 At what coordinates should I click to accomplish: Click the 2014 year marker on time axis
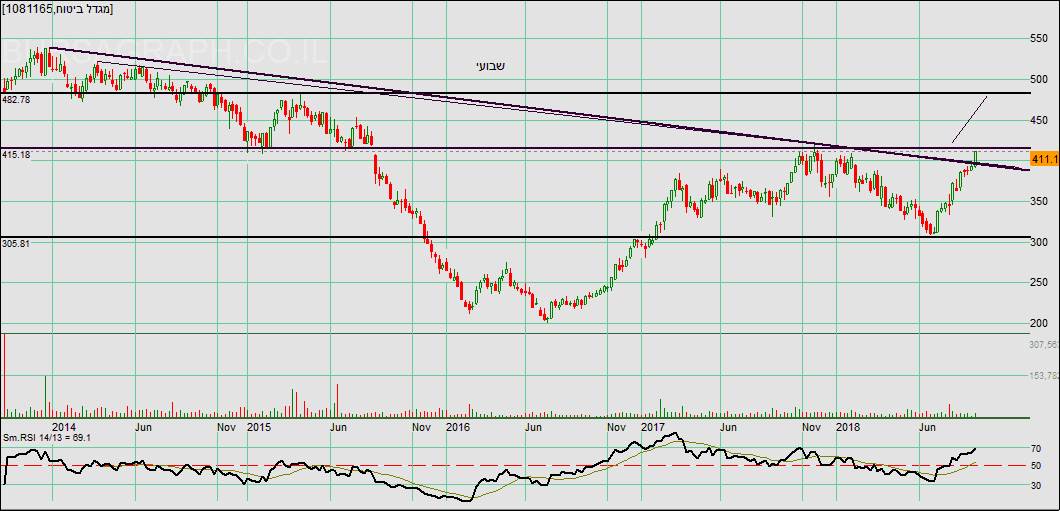click(64, 427)
